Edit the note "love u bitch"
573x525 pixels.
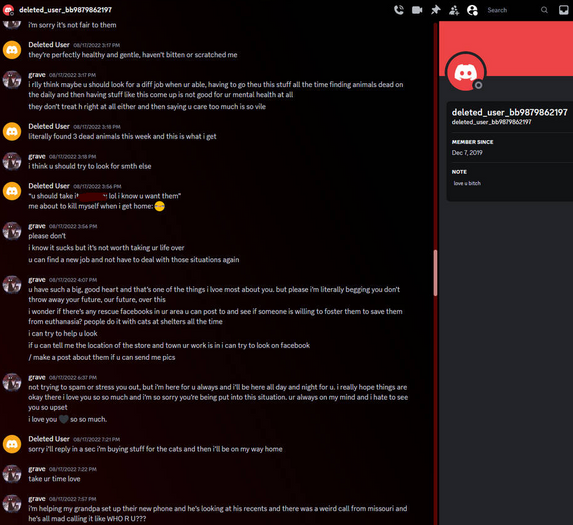(467, 183)
